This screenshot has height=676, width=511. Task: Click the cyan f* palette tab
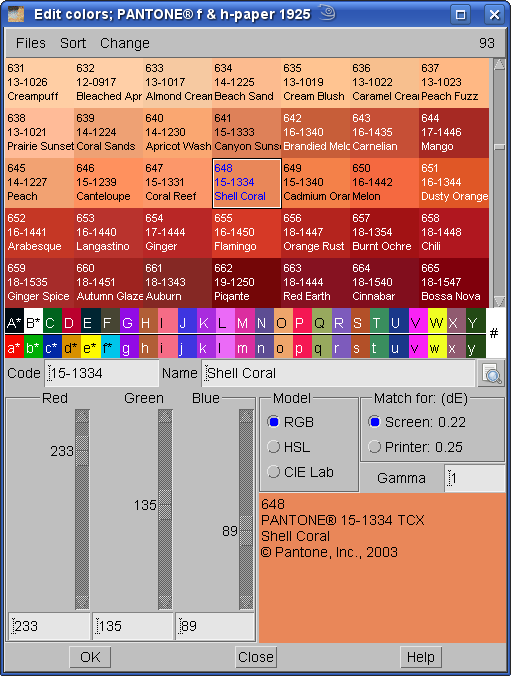point(110,346)
